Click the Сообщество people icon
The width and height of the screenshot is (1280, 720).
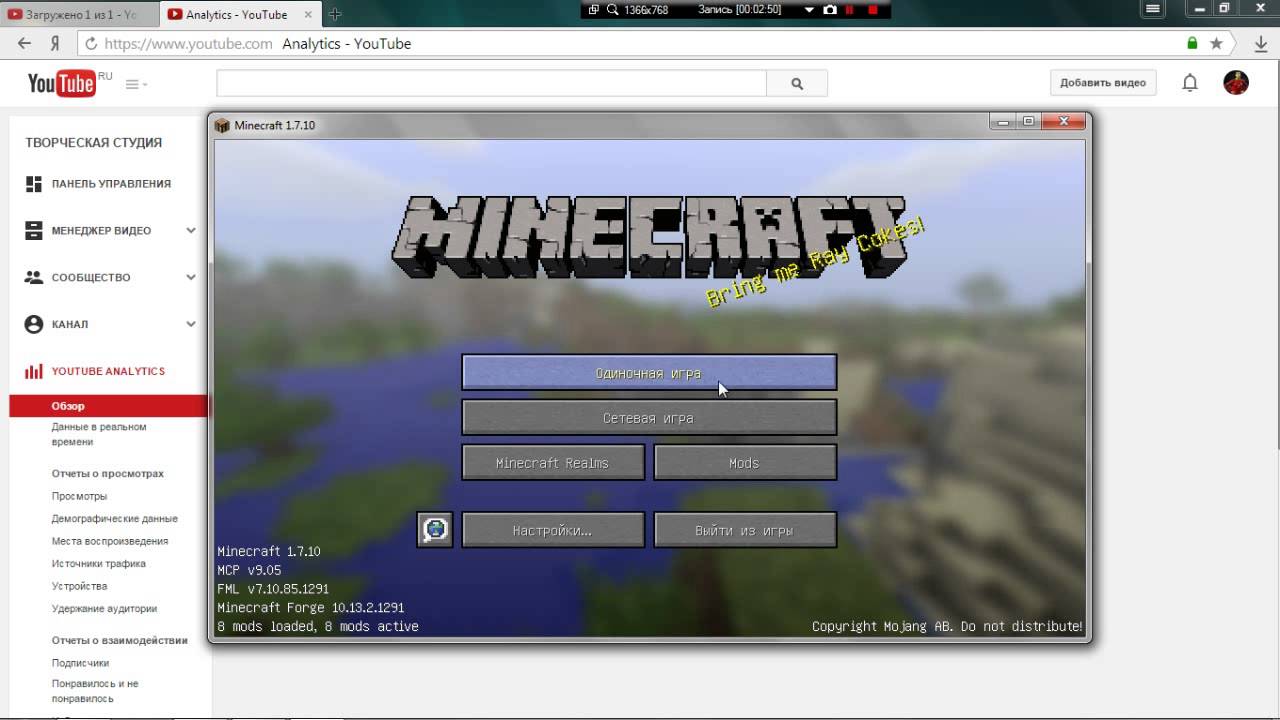(x=34, y=278)
